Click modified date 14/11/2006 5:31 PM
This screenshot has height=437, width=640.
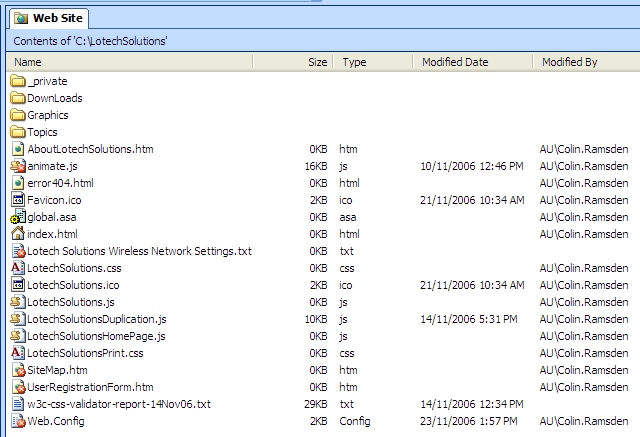tap(469, 319)
